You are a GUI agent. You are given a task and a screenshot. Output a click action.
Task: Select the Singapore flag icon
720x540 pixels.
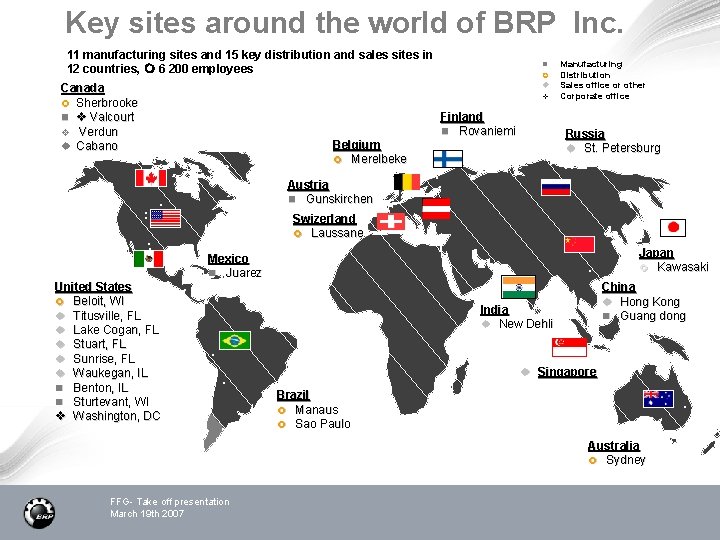click(569, 347)
